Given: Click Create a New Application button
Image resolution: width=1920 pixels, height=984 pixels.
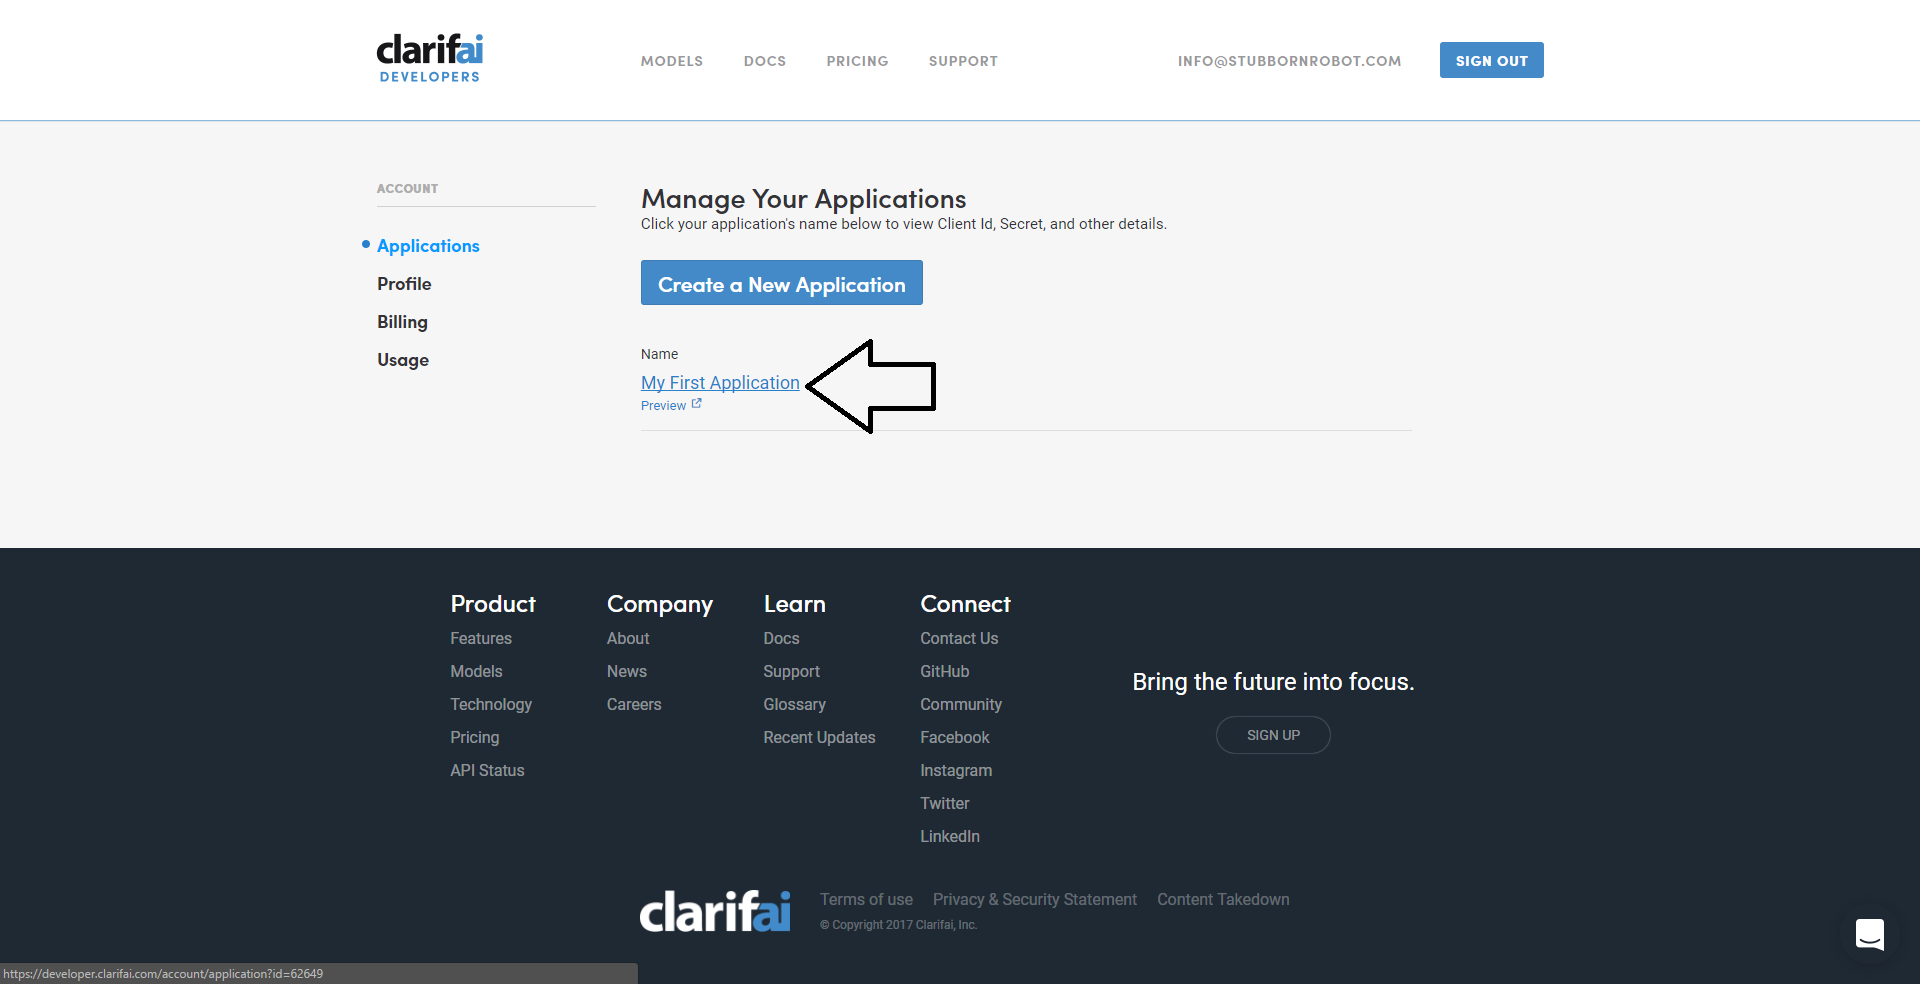Looking at the screenshot, I should [782, 283].
